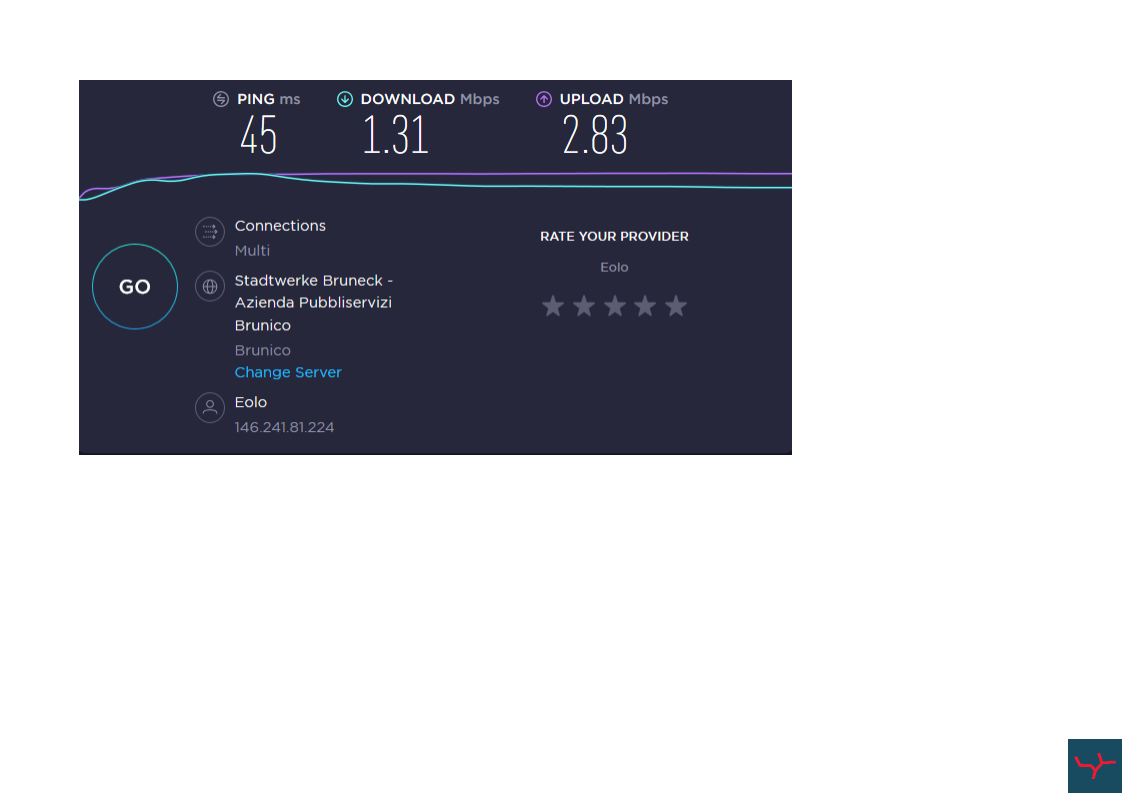Click the ping icon beside PING ms
This screenshot has height=793, width=1122.
[221, 99]
